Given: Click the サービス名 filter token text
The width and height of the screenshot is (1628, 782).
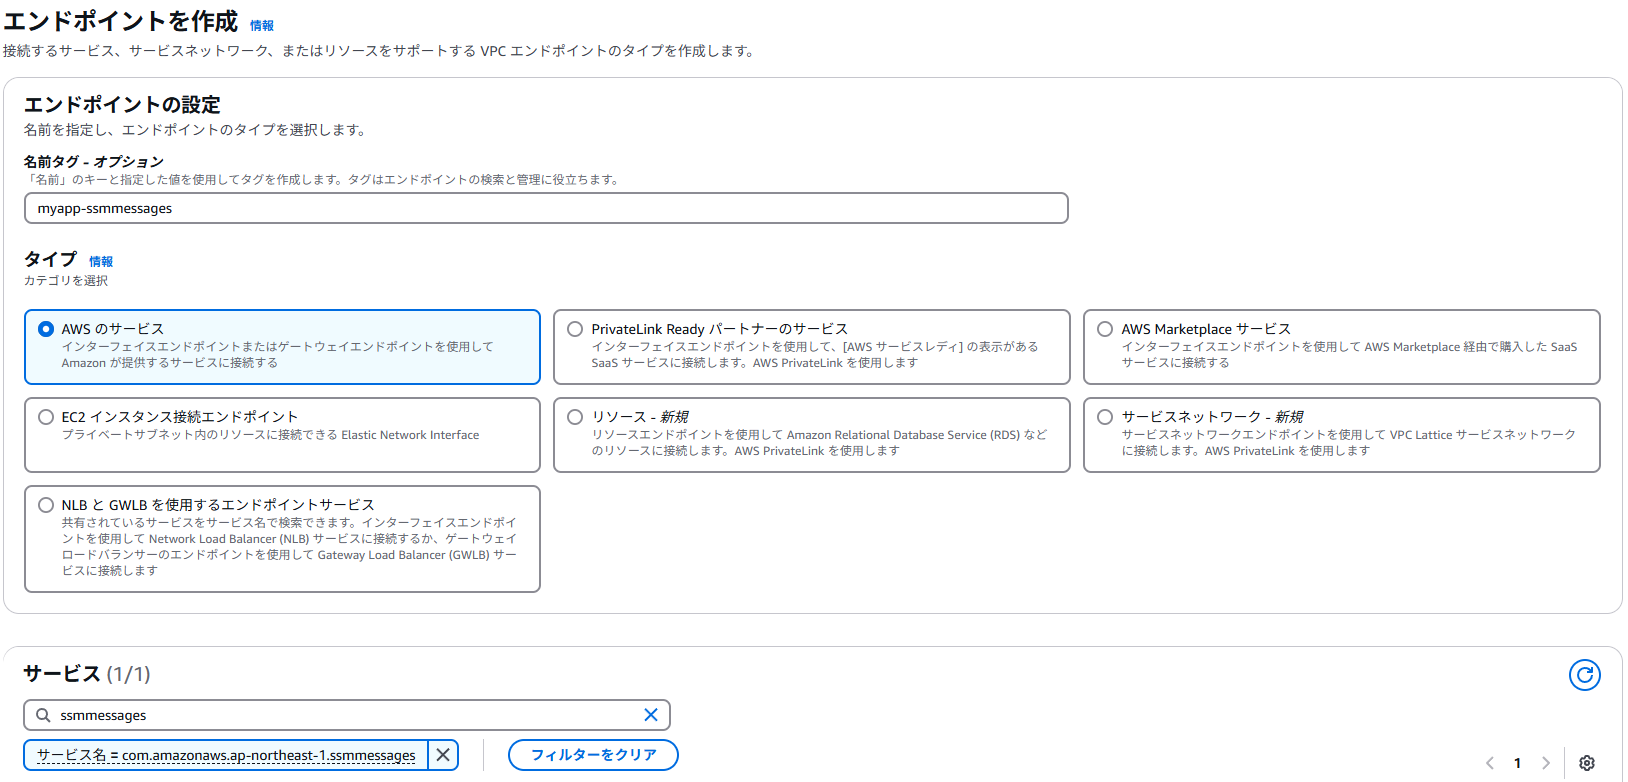Looking at the screenshot, I should [226, 755].
